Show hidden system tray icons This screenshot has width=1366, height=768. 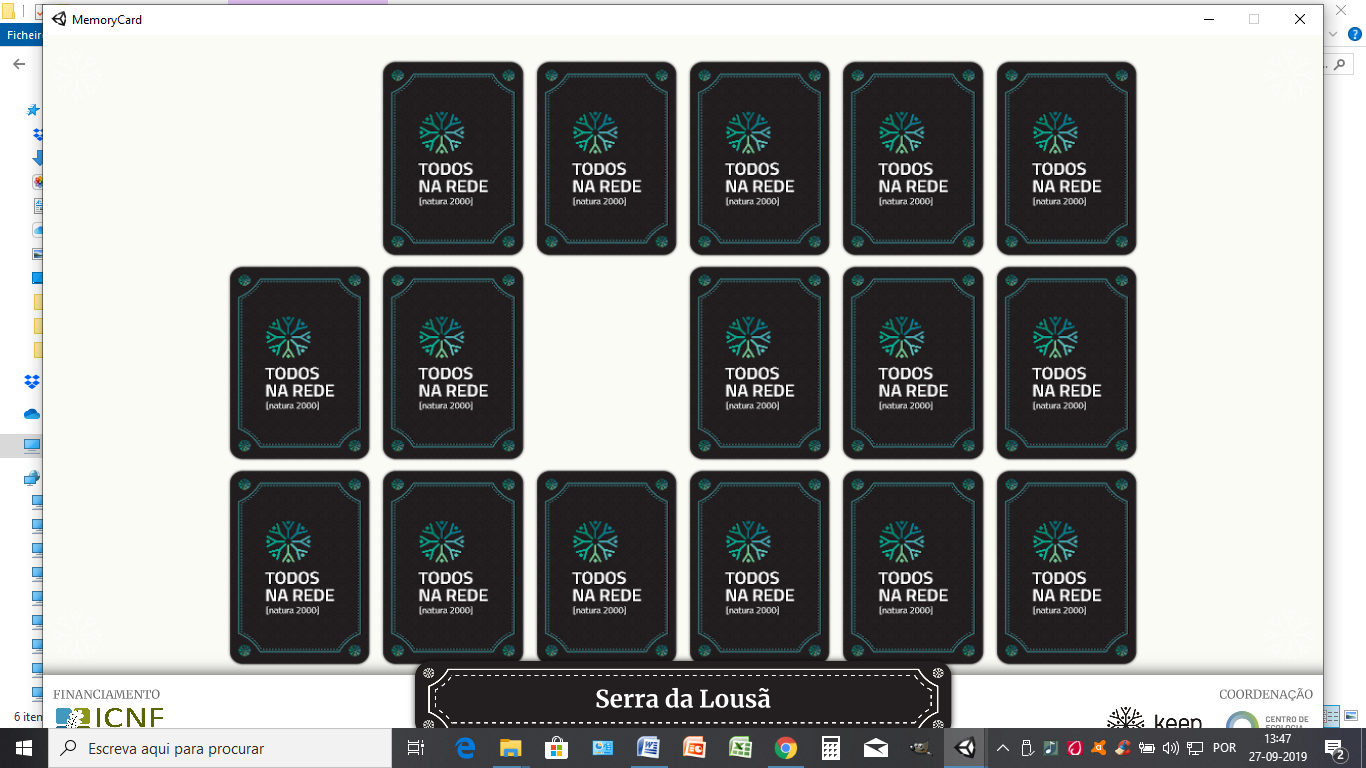pos(1003,748)
